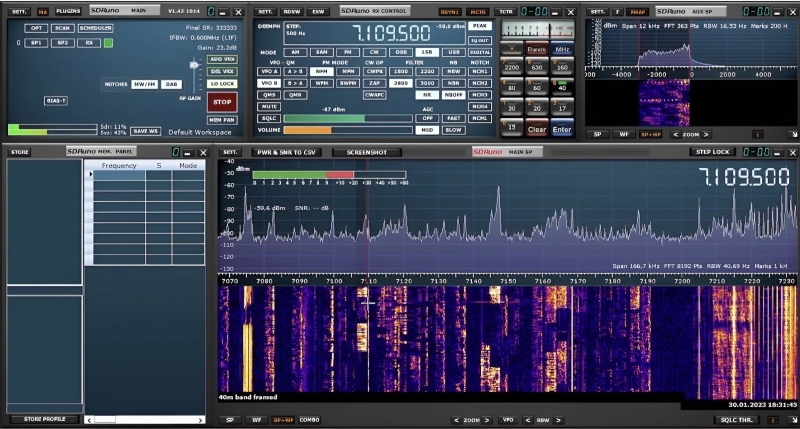800x429 pixels.
Task: Select the 3000 filter bandwidth
Action: tap(427, 83)
